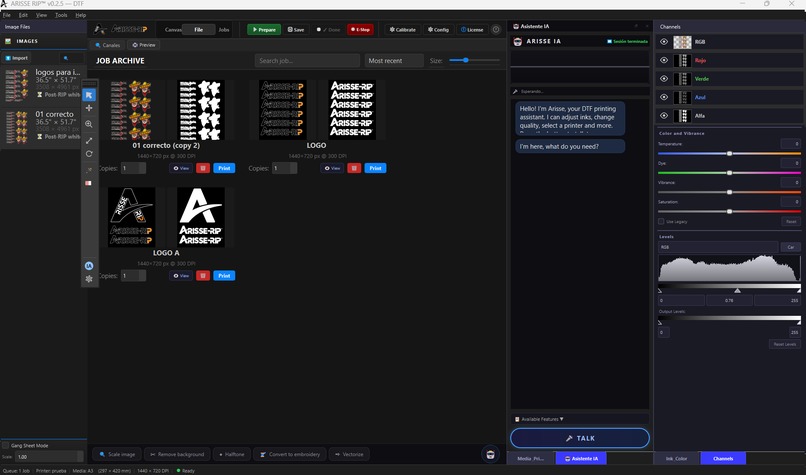The image size is (806, 475).
Task: Close the Asistente IA panel
Action: [x=647, y=26]
